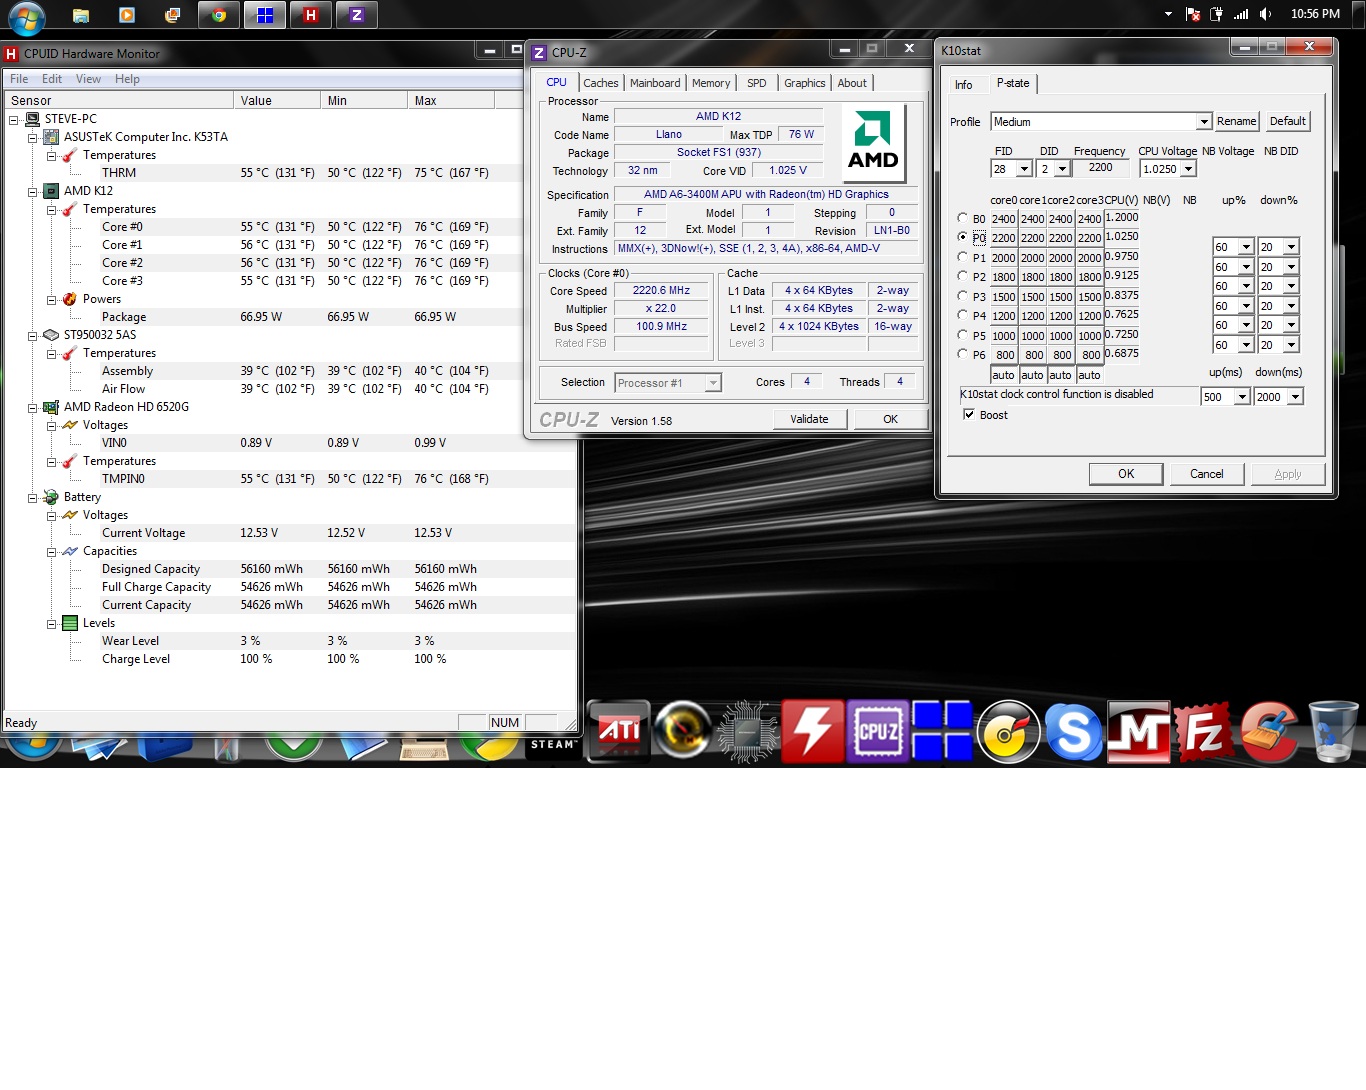Open the processor chip dock icon

click(747, 731)
